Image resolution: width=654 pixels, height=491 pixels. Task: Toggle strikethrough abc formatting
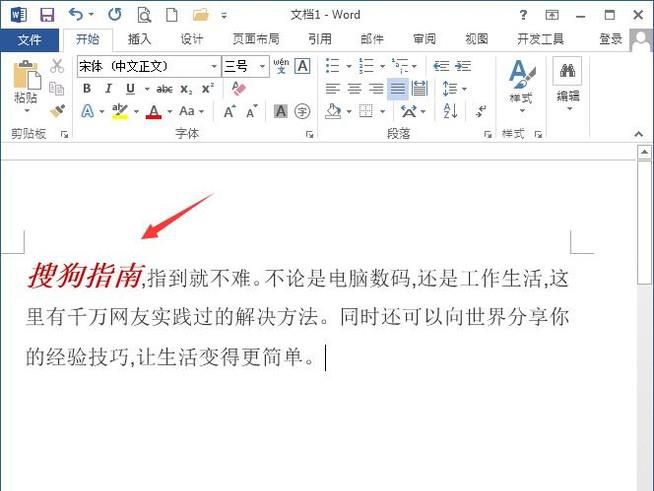pyautogui.click(x=164, y=88)
